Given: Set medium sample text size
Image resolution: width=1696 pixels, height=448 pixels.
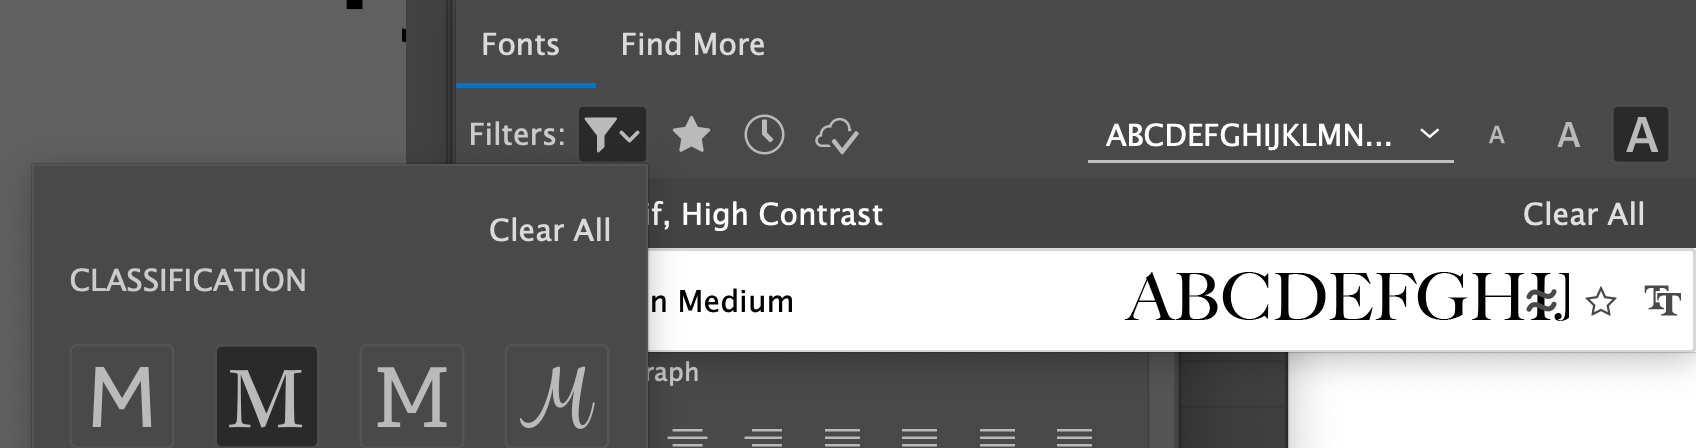Looking at the screenshot, I should click(1568, 135).
